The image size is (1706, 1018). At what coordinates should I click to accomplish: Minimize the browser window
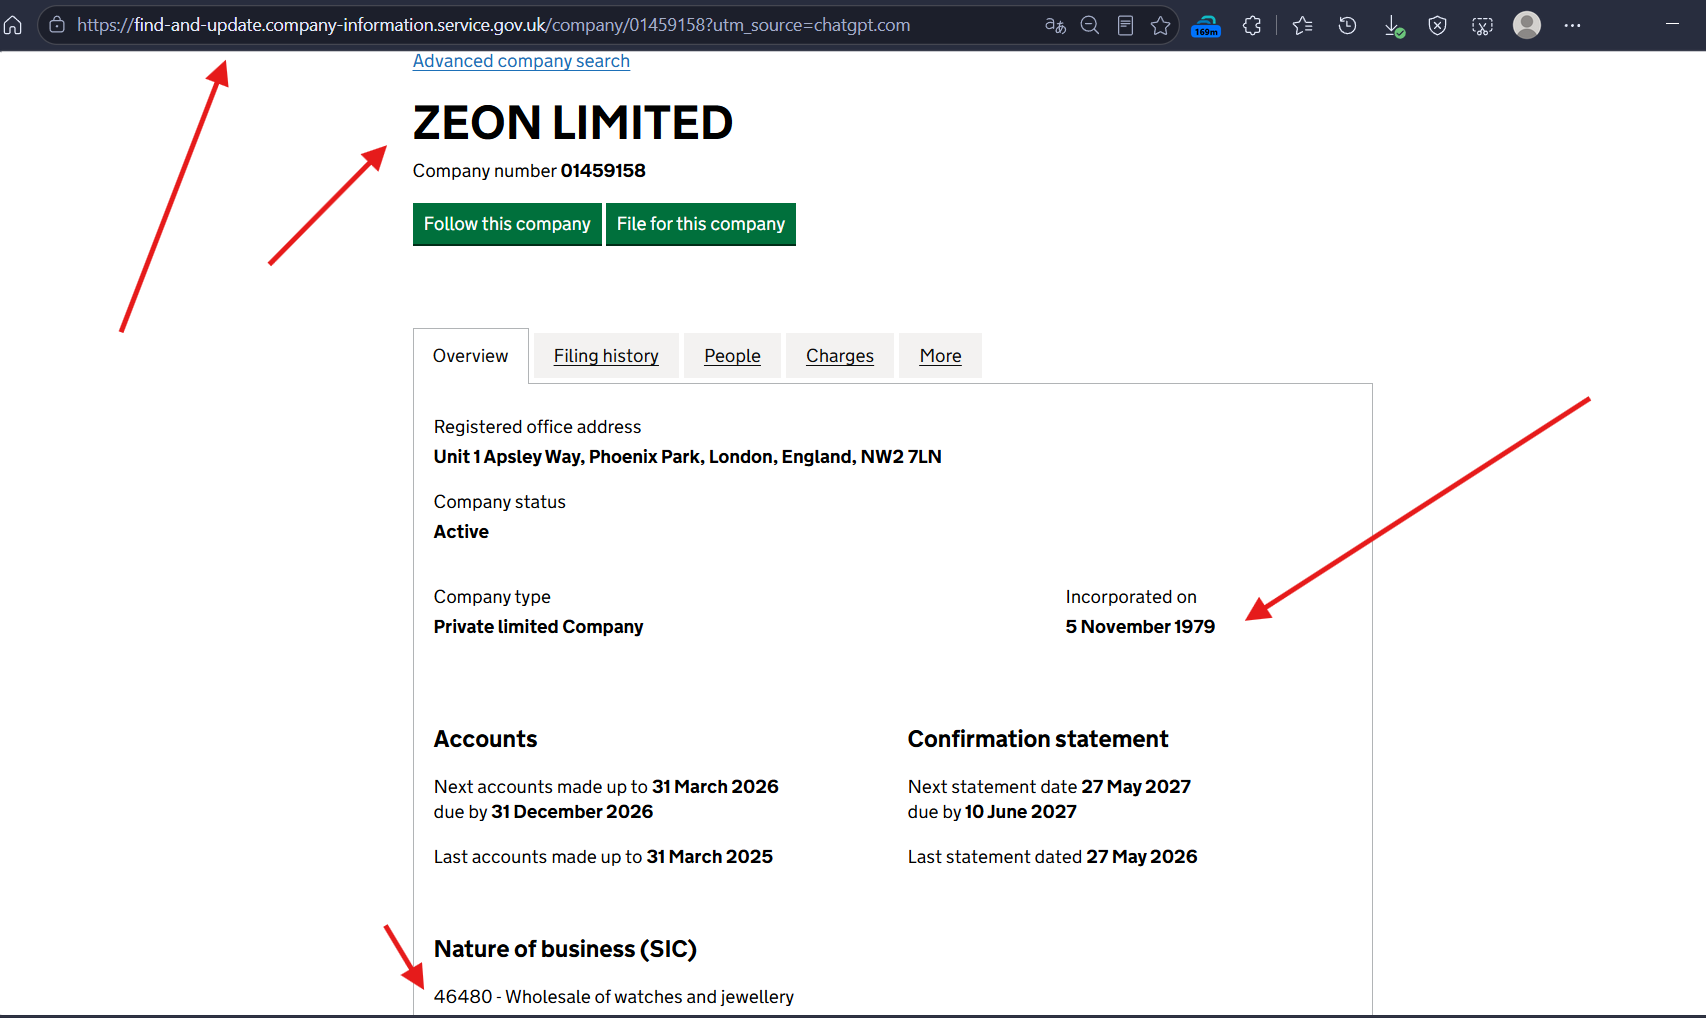click(x=1672, y=24)
